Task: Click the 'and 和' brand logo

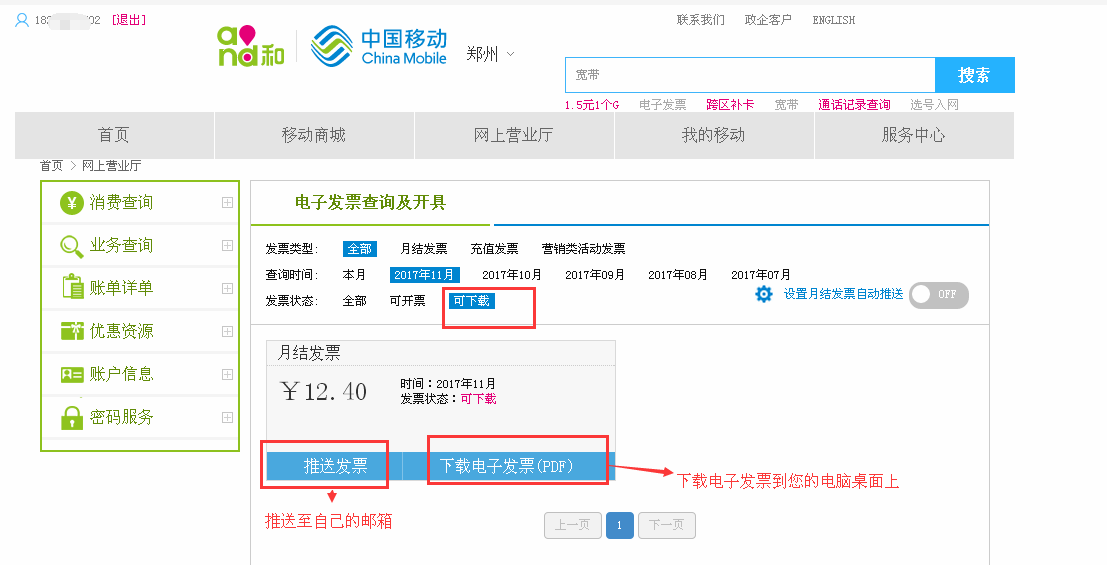Action: pyautogui.click(x=251, y=47)
